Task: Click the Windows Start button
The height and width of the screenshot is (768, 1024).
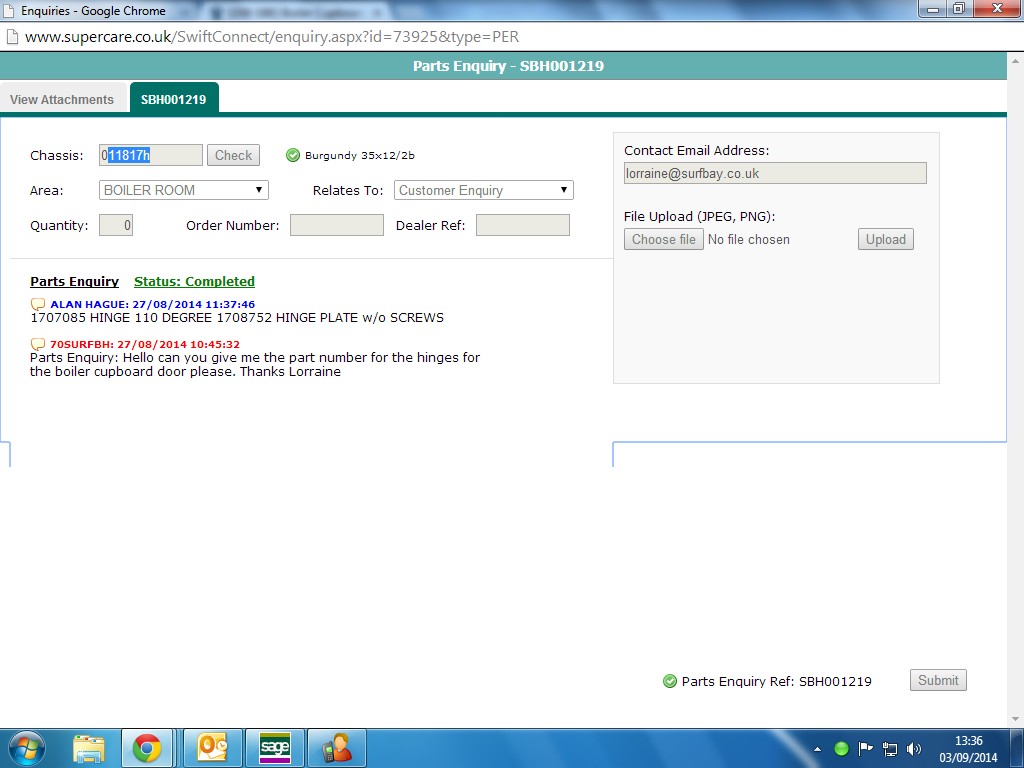Action: click(26, 748)
